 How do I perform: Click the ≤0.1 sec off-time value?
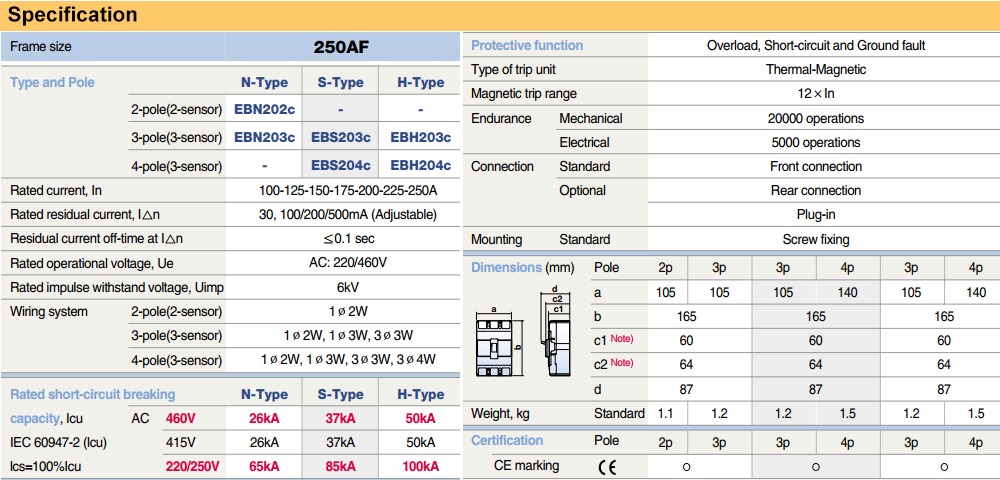(x=348, y=239)
